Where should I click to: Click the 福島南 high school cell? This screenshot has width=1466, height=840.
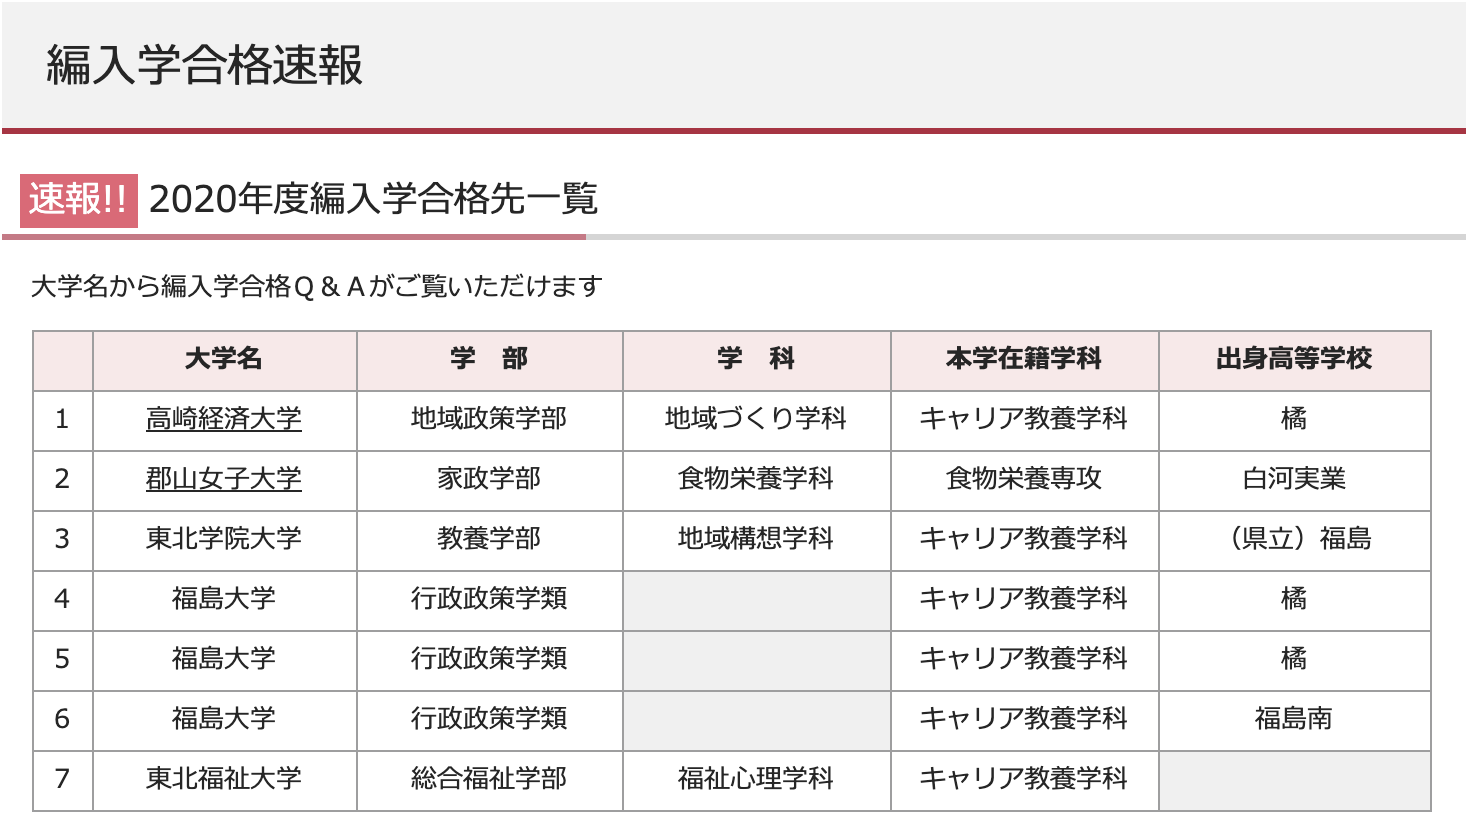click(x=1294, y=719)
